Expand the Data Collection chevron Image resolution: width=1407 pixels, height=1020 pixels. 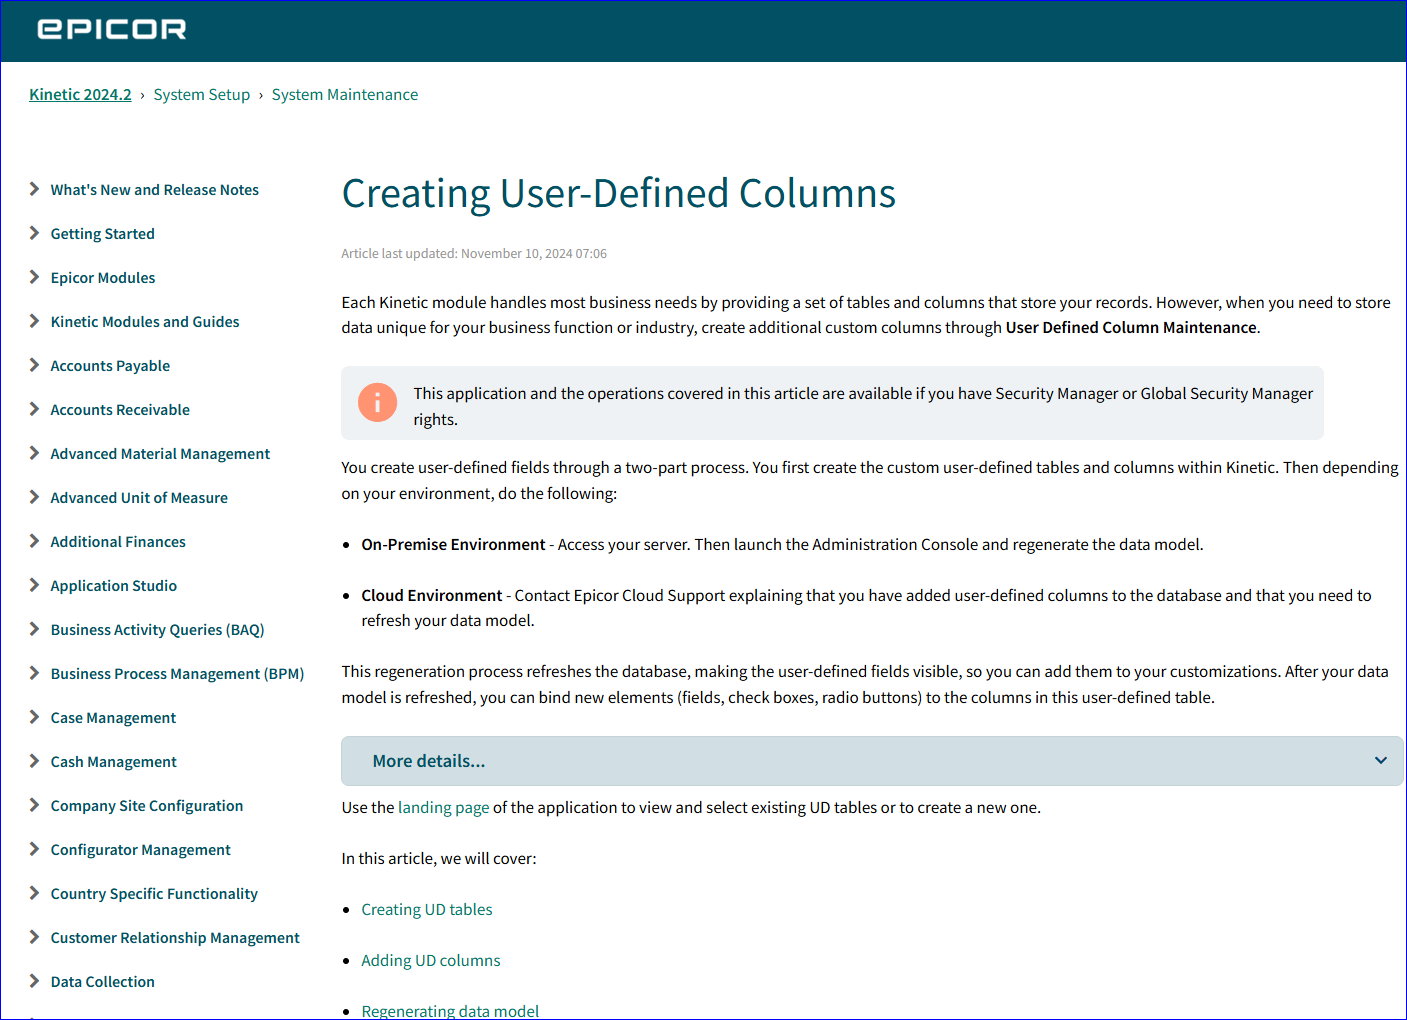pos(34,981)
